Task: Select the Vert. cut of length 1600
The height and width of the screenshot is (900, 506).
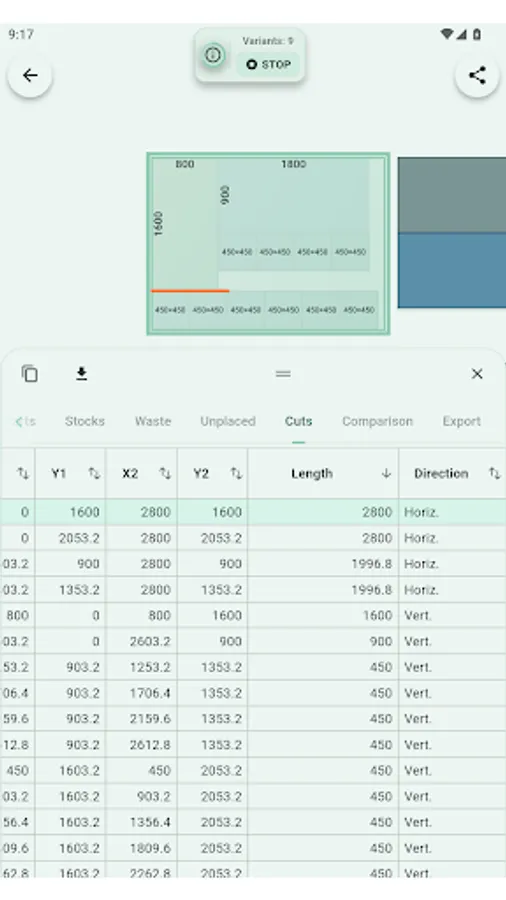Action: click(x=253, y=615)
